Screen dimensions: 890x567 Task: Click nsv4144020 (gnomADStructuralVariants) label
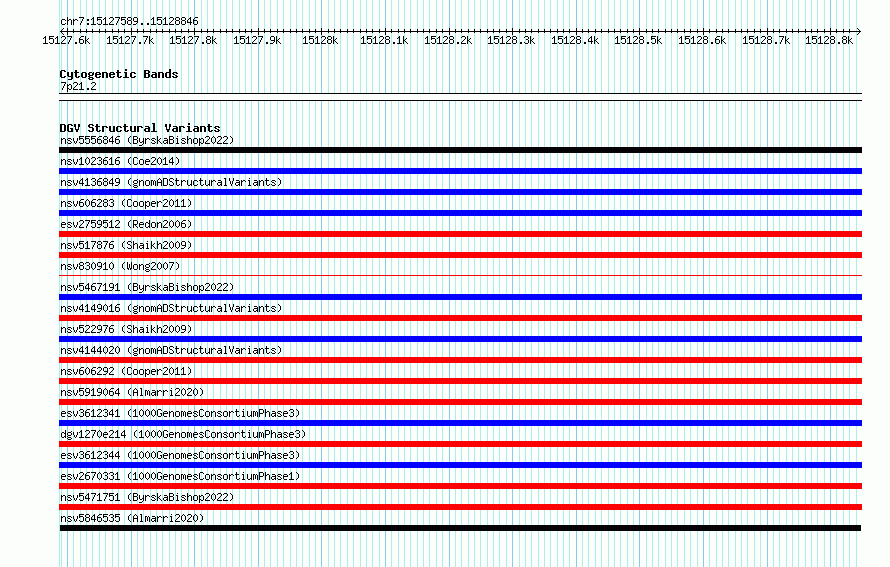click(171, 350)
